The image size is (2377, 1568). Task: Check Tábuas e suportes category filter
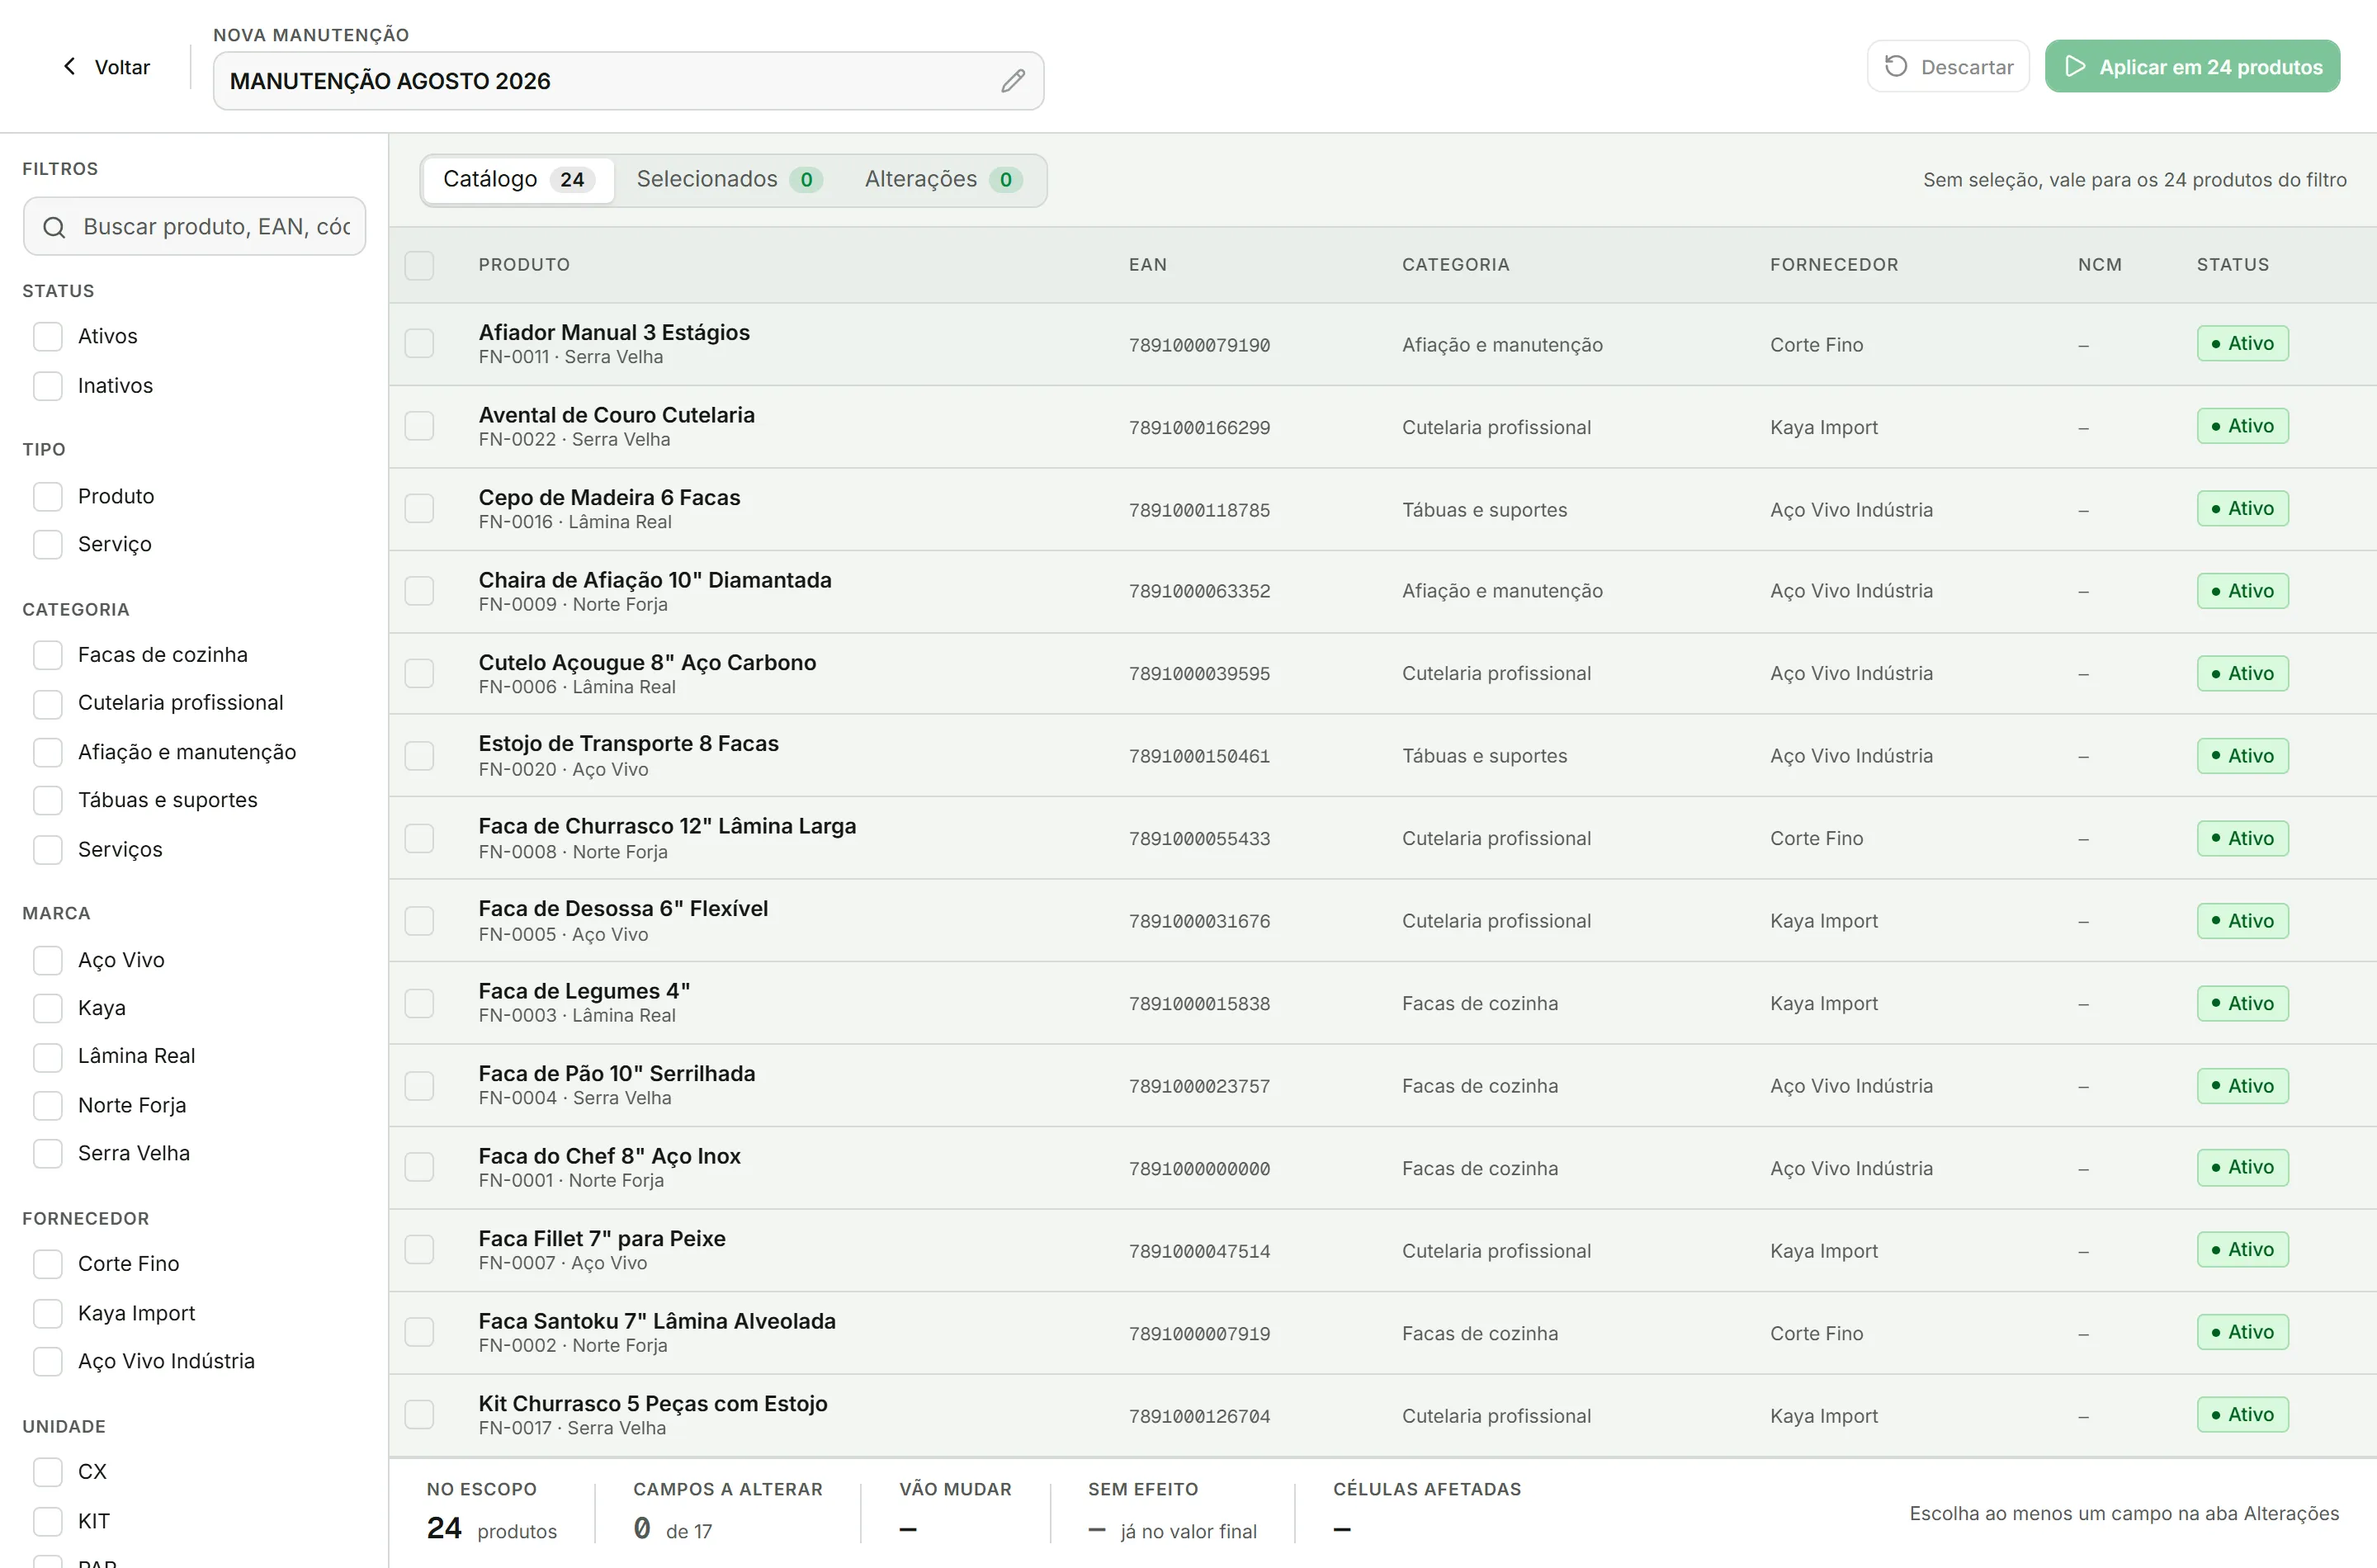pyautogui.click(x=47, y=800)
